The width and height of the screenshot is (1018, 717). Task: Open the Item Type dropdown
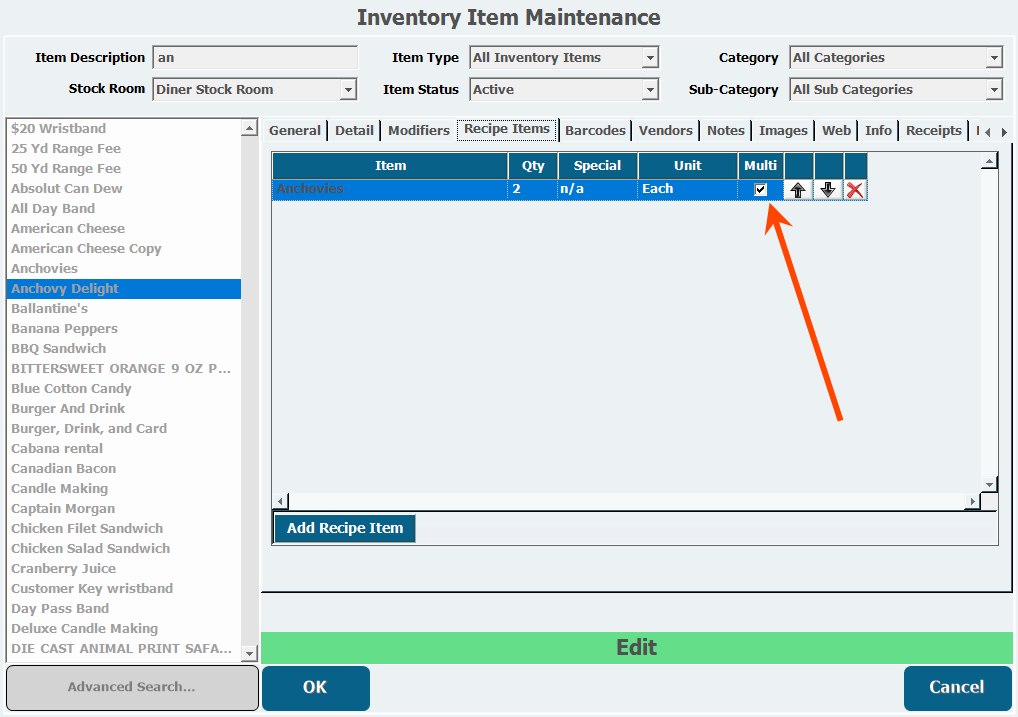tap(650, 58)
